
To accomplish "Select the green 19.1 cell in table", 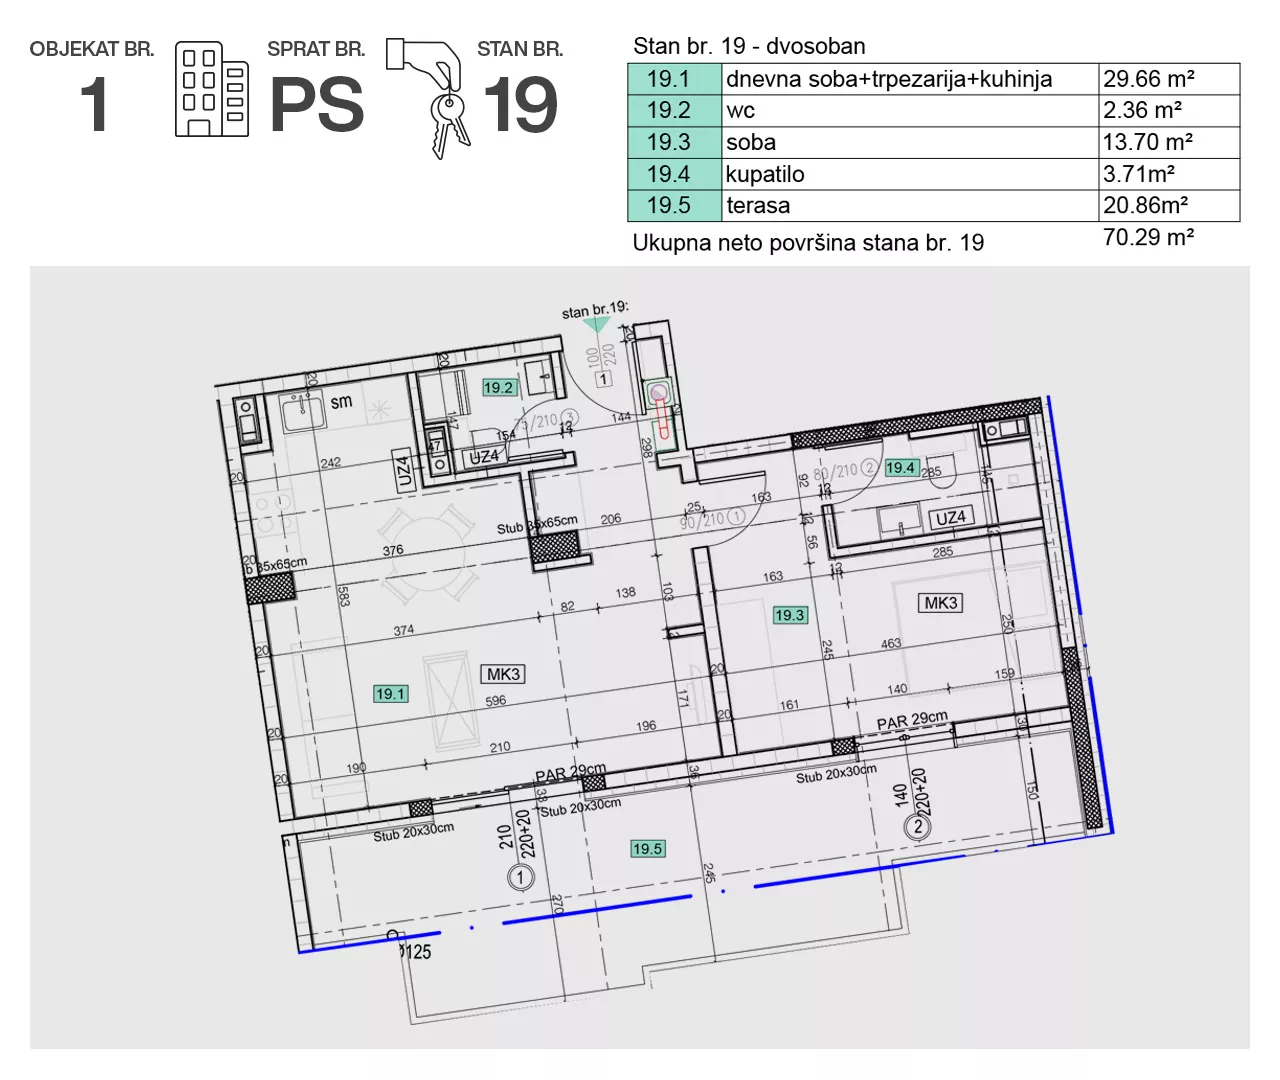I will point(674,79).
